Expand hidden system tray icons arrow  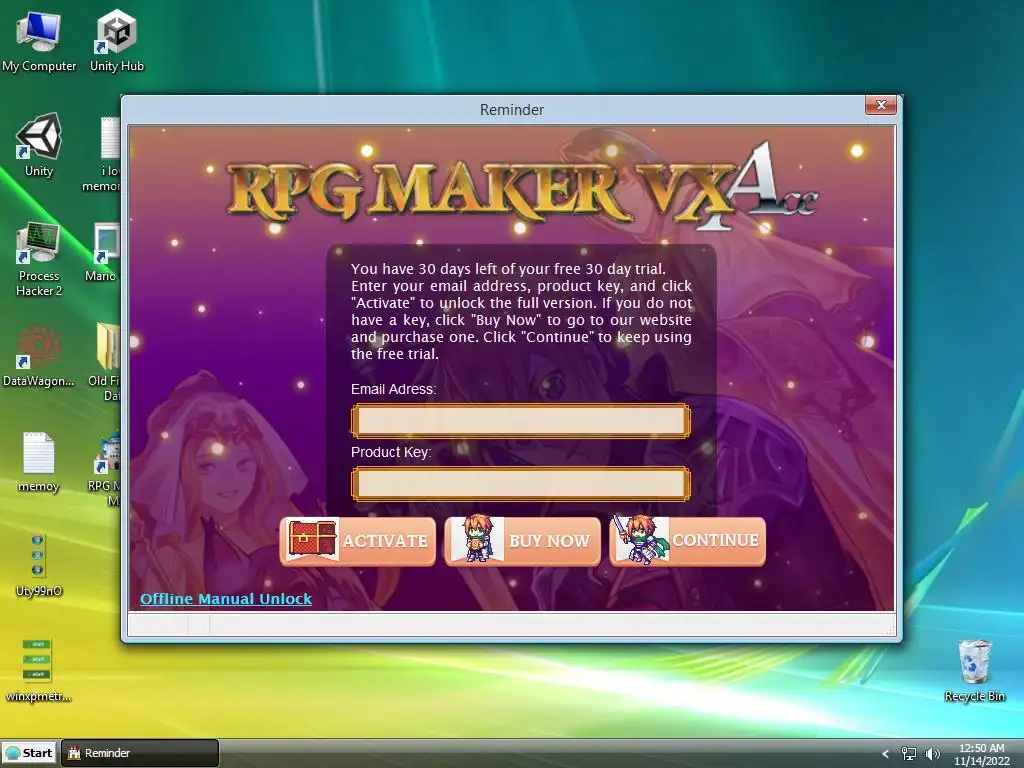[x=885, y=754]
